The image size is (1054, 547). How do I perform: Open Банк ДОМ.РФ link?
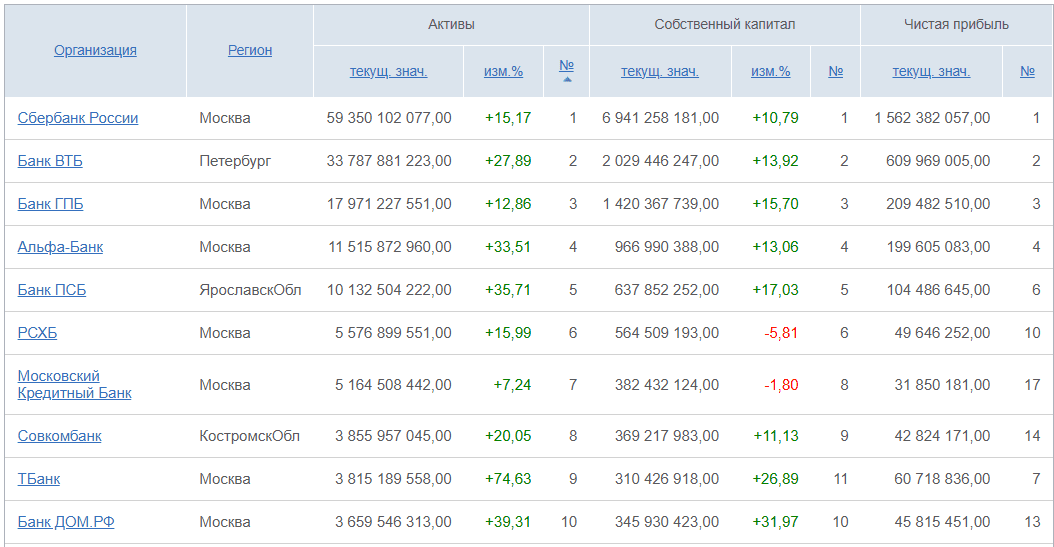tap(66, 522)
